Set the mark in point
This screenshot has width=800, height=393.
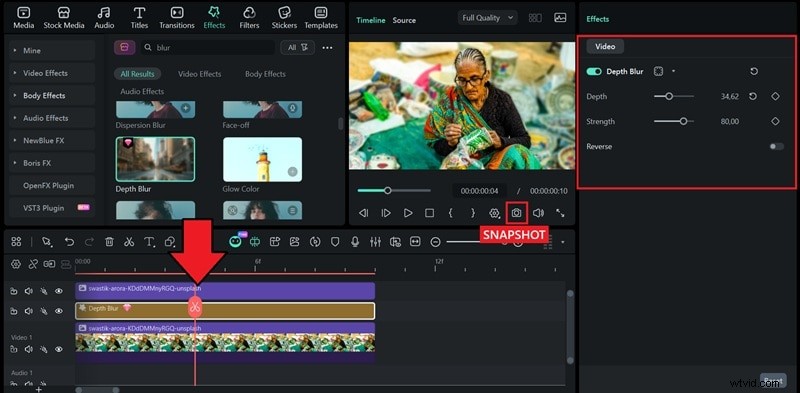click(451, 213)
